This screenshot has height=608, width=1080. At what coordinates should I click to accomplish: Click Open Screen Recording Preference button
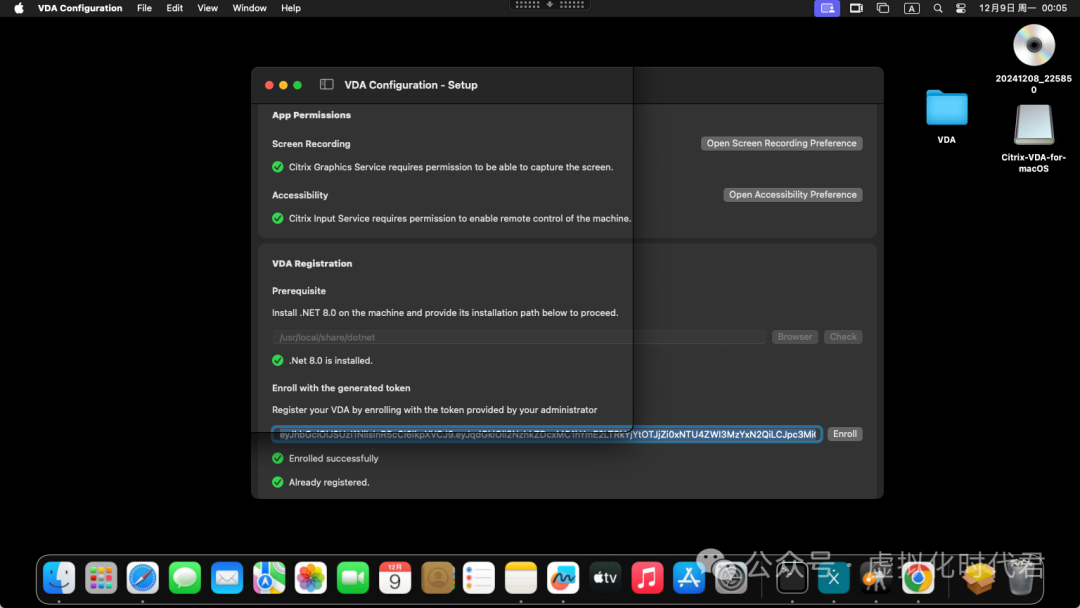[781, 143]
